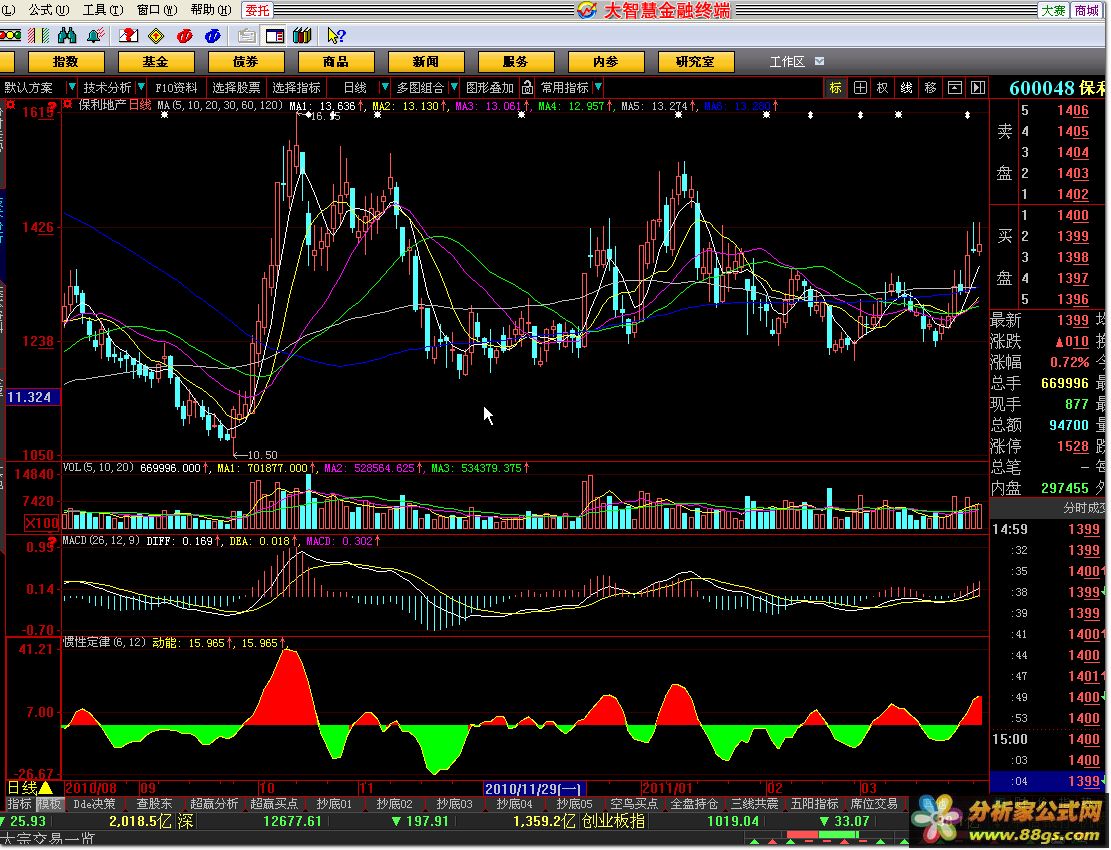
Task: Open the books library icon
Action: pyautogui.click(x=303, y=35)
